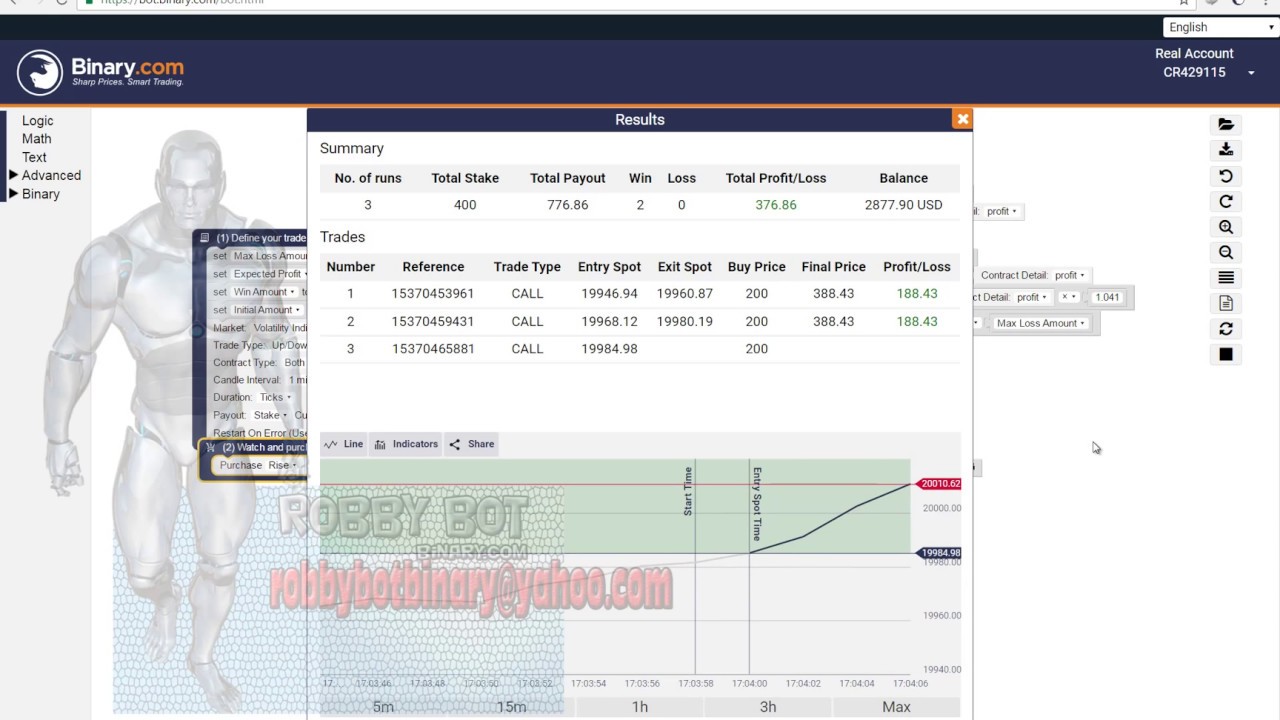Open the Duration Ticks dropdown
Image resolution: width=1280 pixels, height=720 pixels.
274,397
